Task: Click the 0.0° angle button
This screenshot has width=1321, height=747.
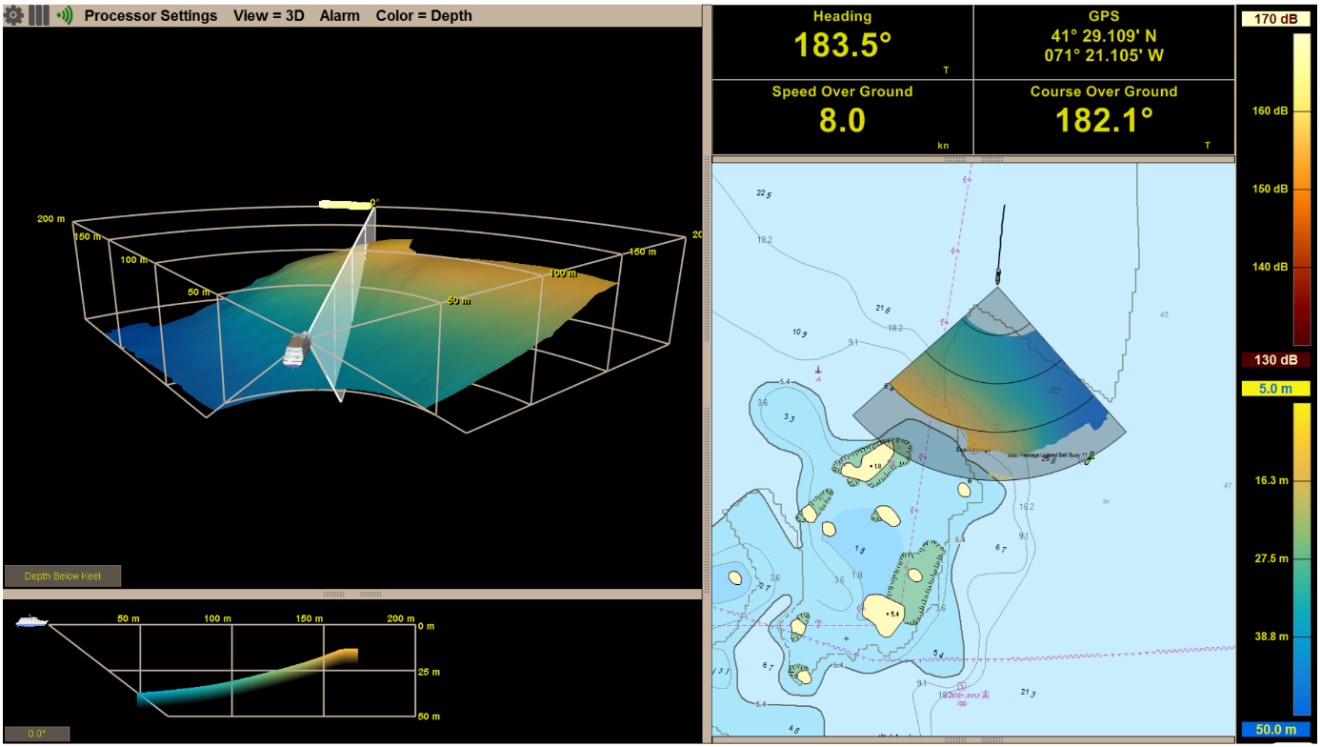Action: [37, 734]
